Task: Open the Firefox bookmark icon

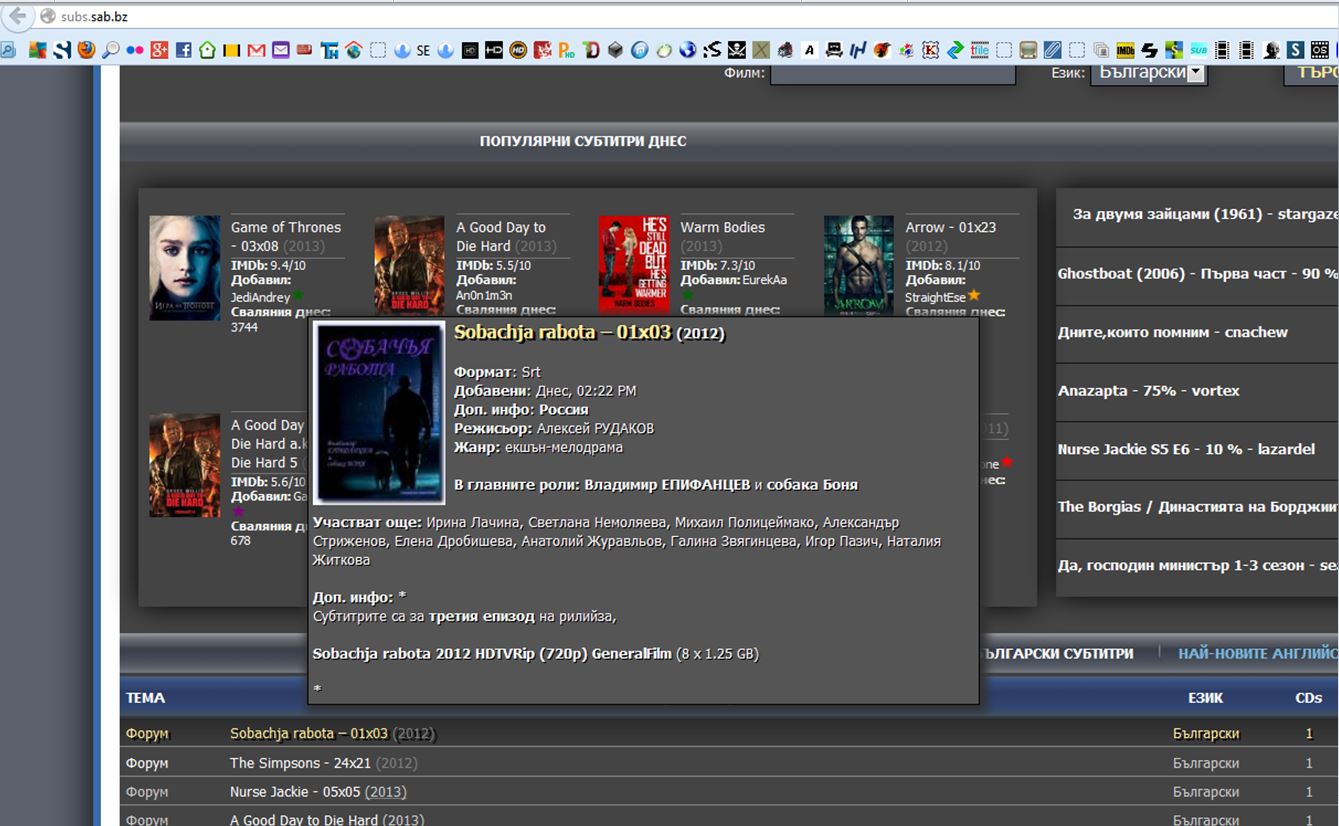Action: (x=86, y=50)
